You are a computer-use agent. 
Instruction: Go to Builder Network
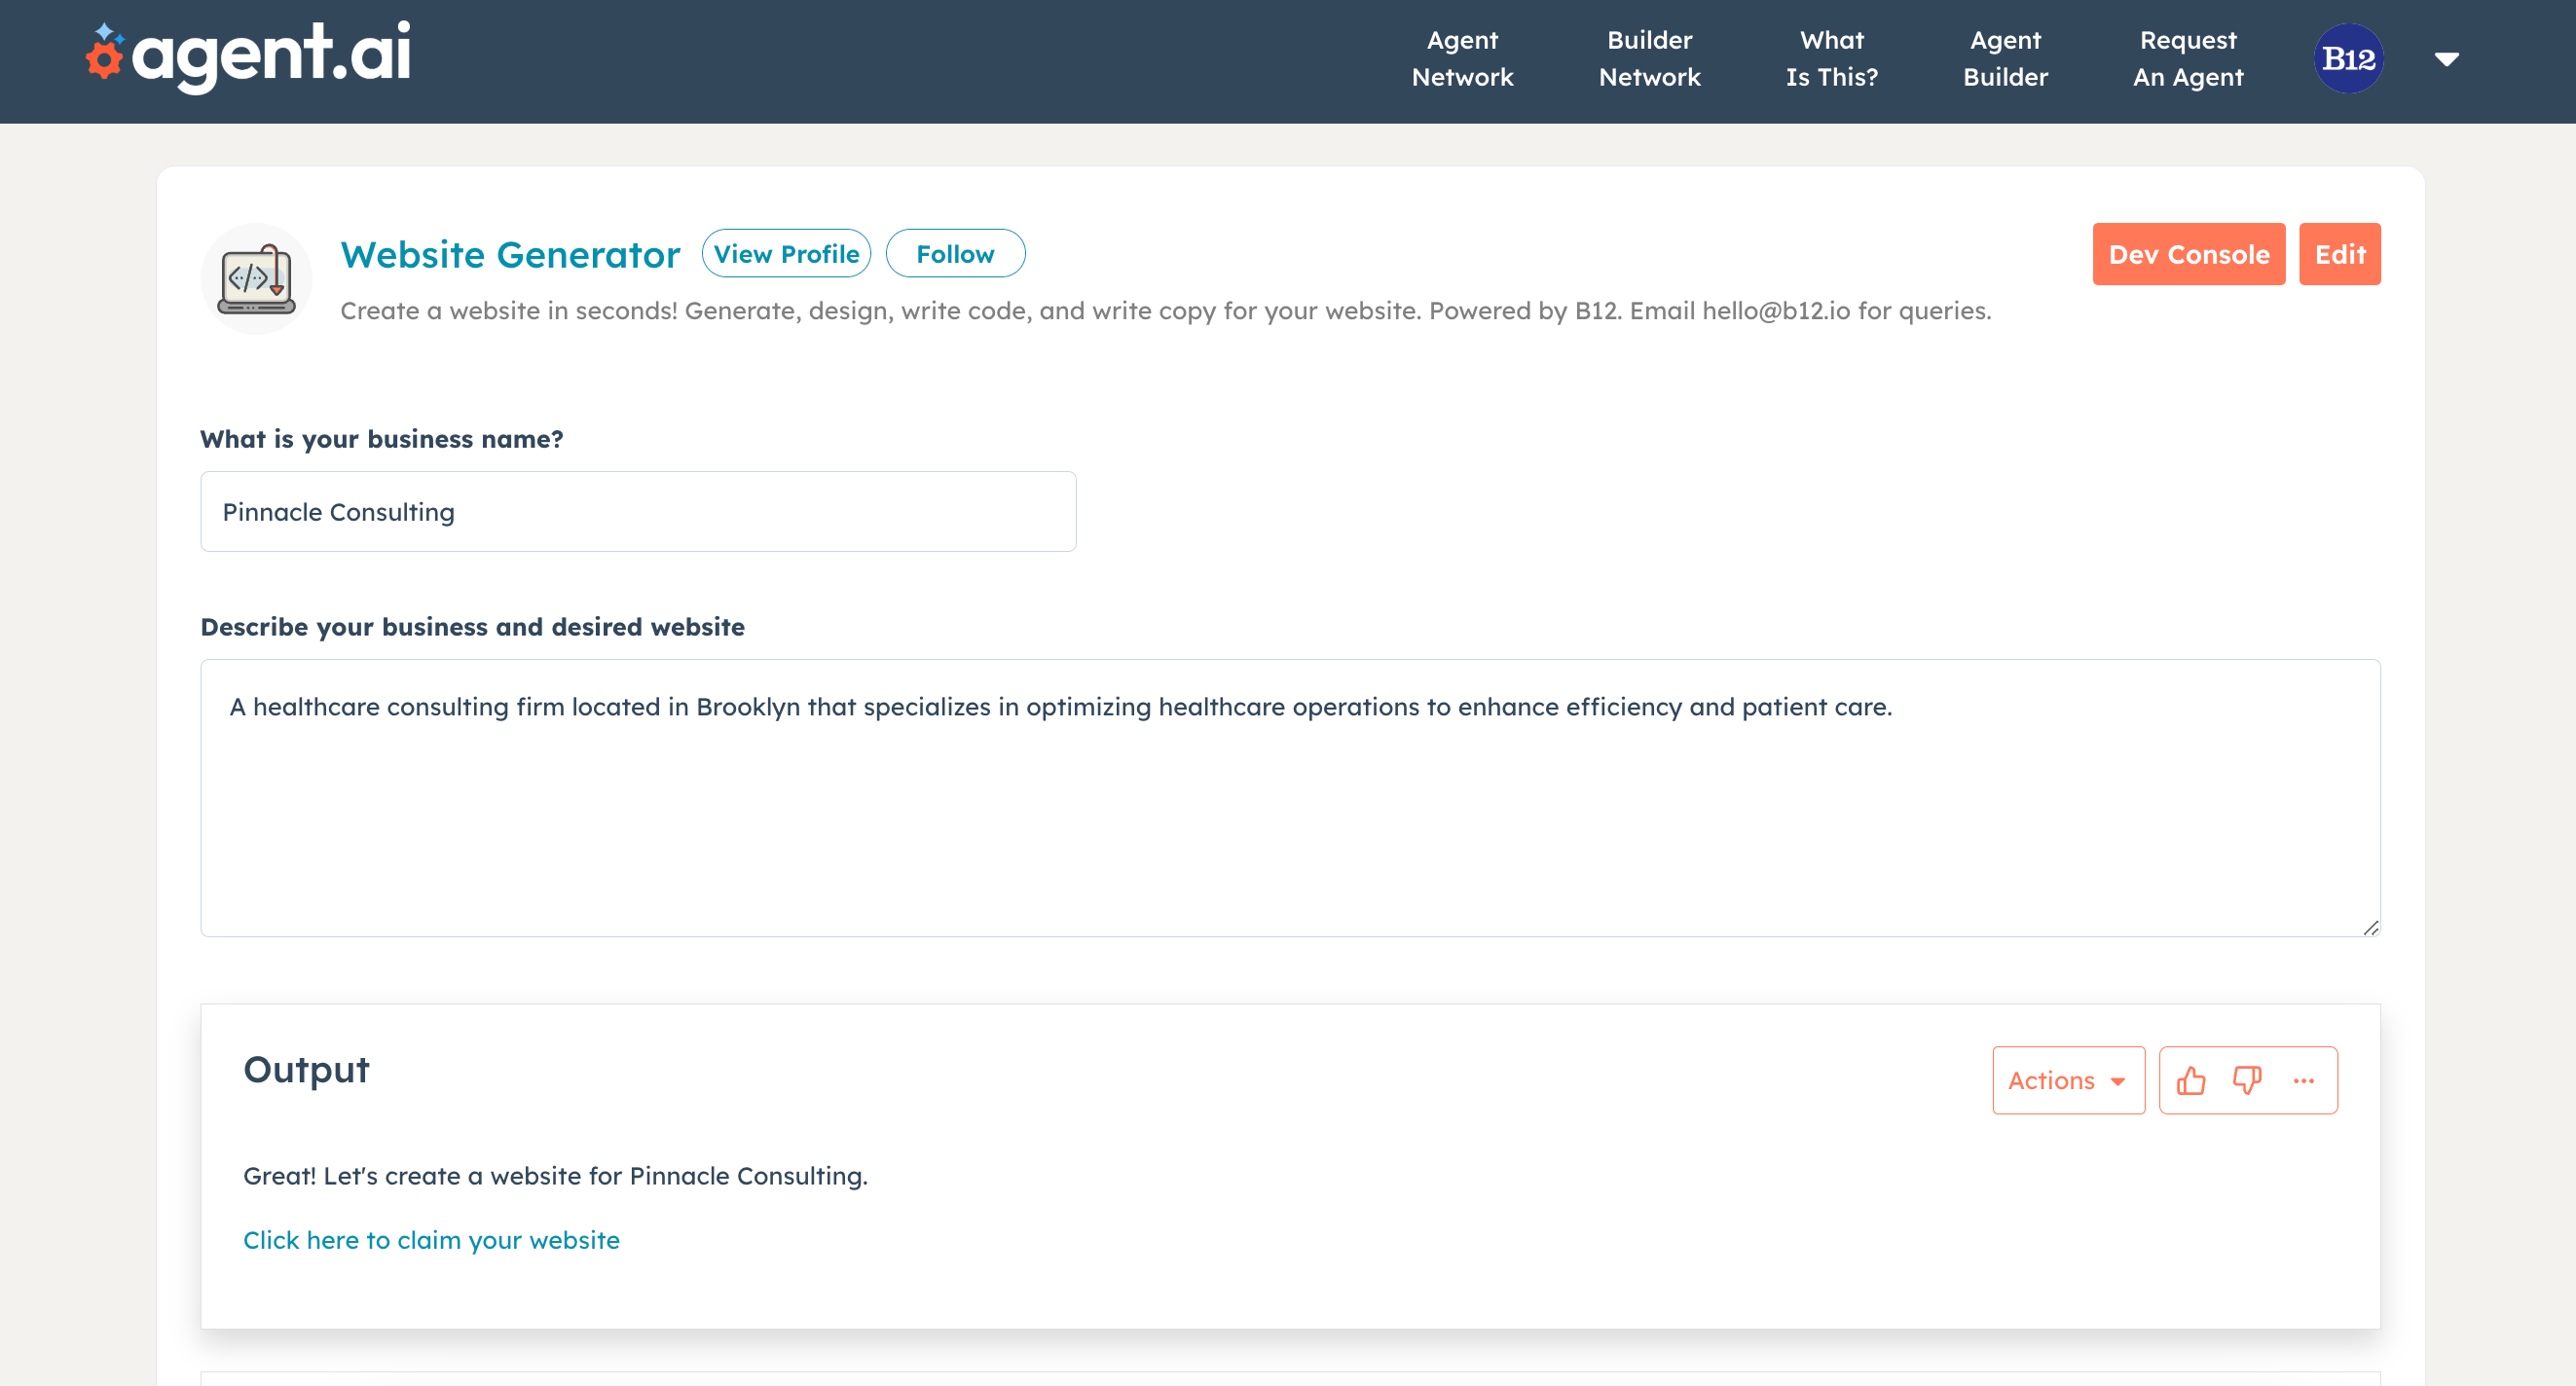pos(1649,59)
